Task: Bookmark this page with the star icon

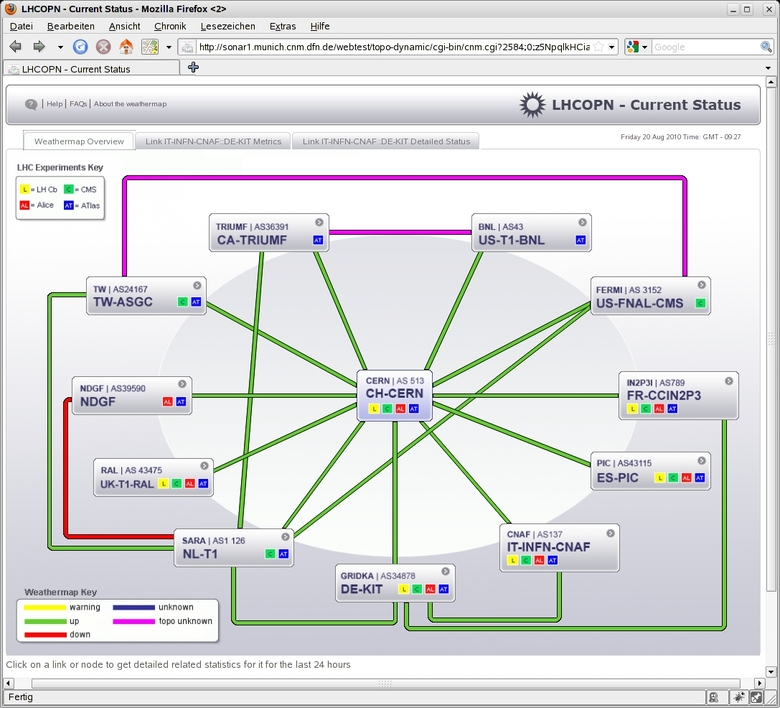Action: coord(599,47)
